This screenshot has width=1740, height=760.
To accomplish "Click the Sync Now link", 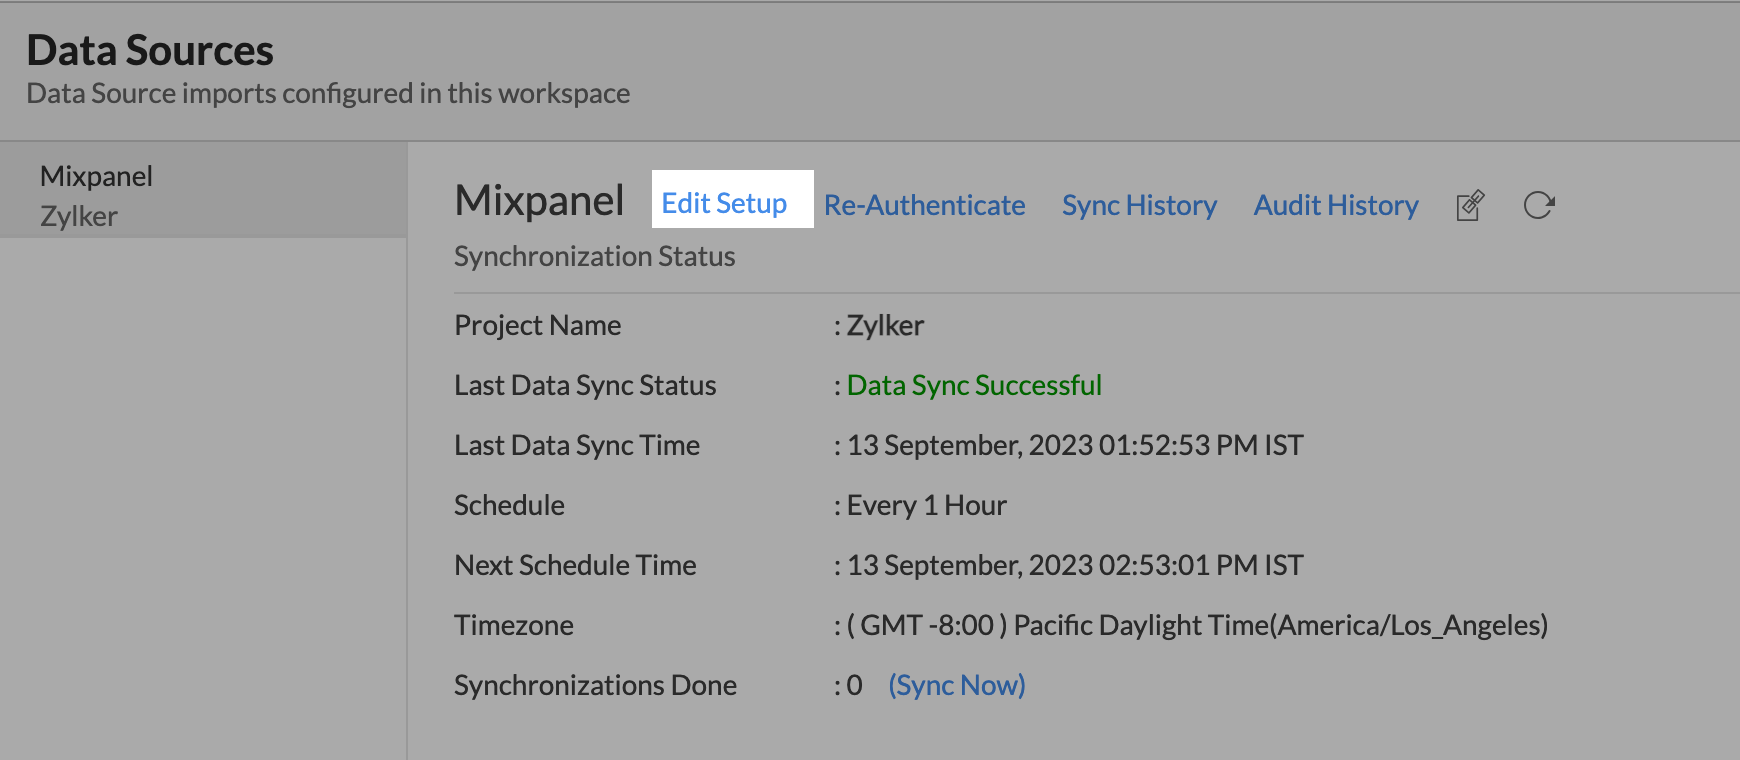I will (x=957, y=685).
